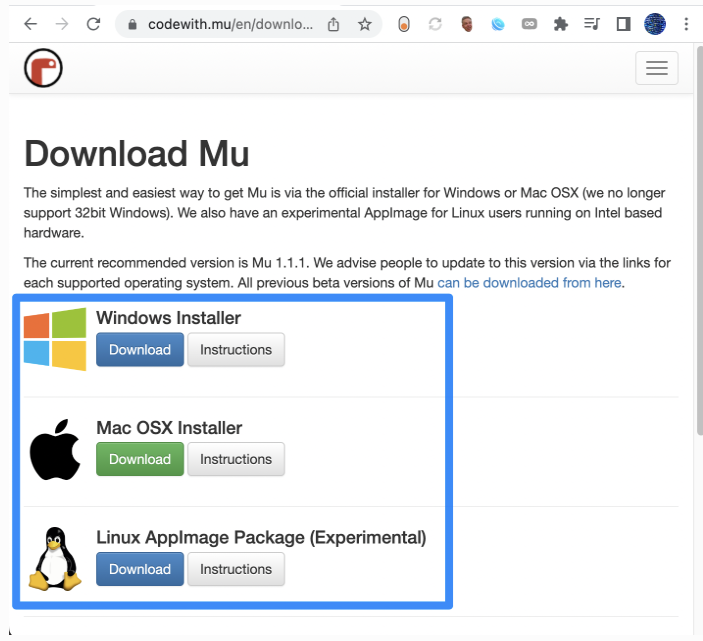
Task: Open Instructions for Linux AppImage Package
Action: (x=236, y=569)
